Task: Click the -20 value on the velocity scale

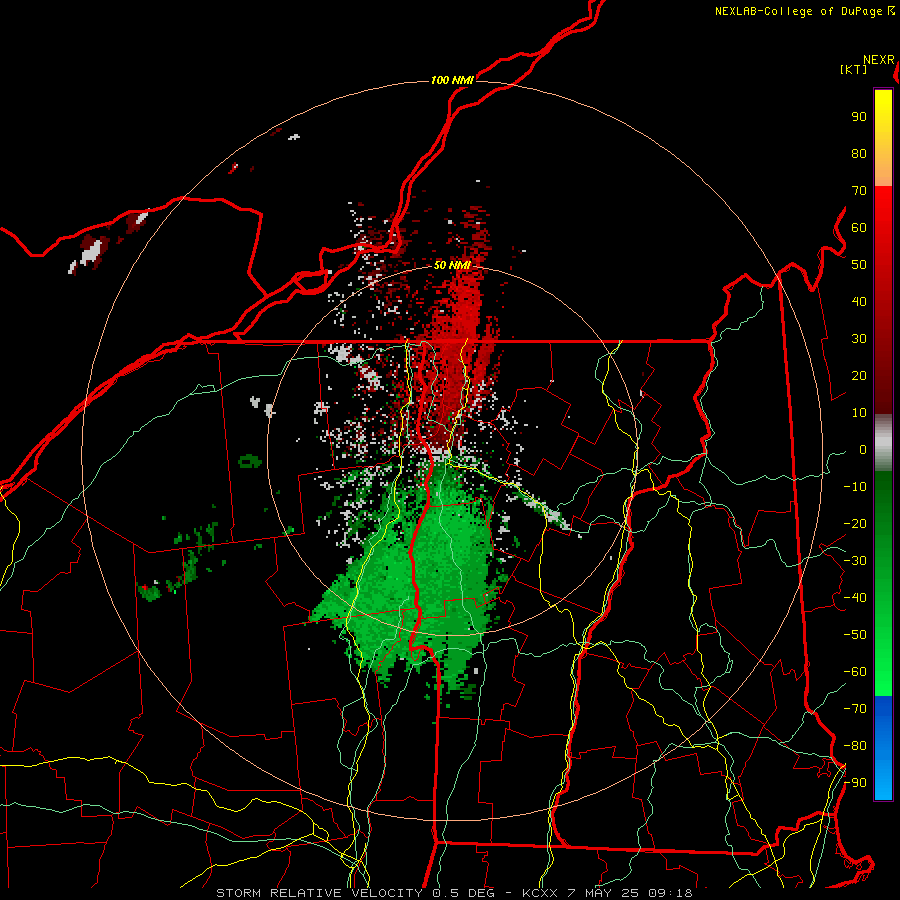Action: 855,524
